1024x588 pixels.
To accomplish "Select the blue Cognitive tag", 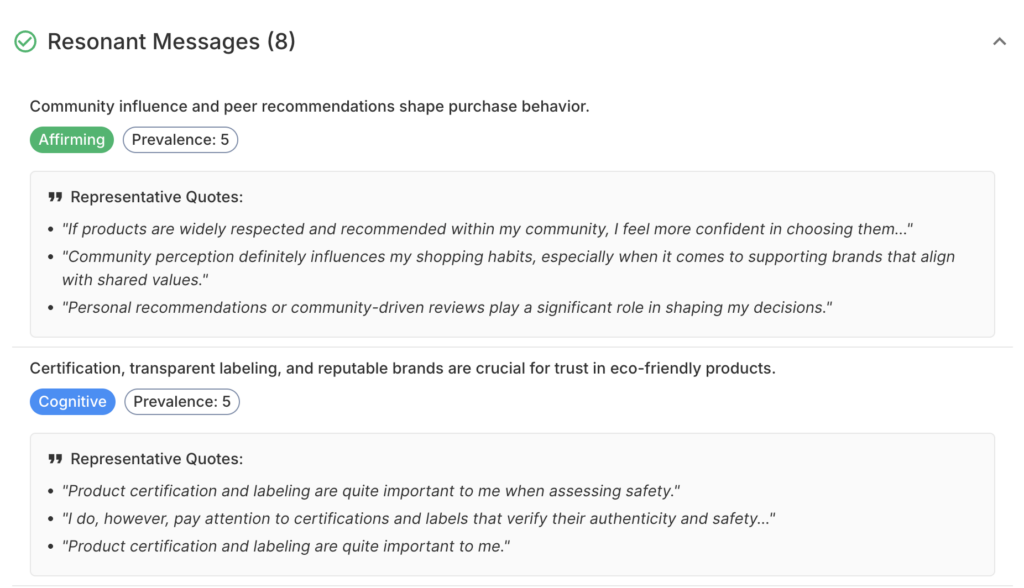I will (x=72, y=402).
